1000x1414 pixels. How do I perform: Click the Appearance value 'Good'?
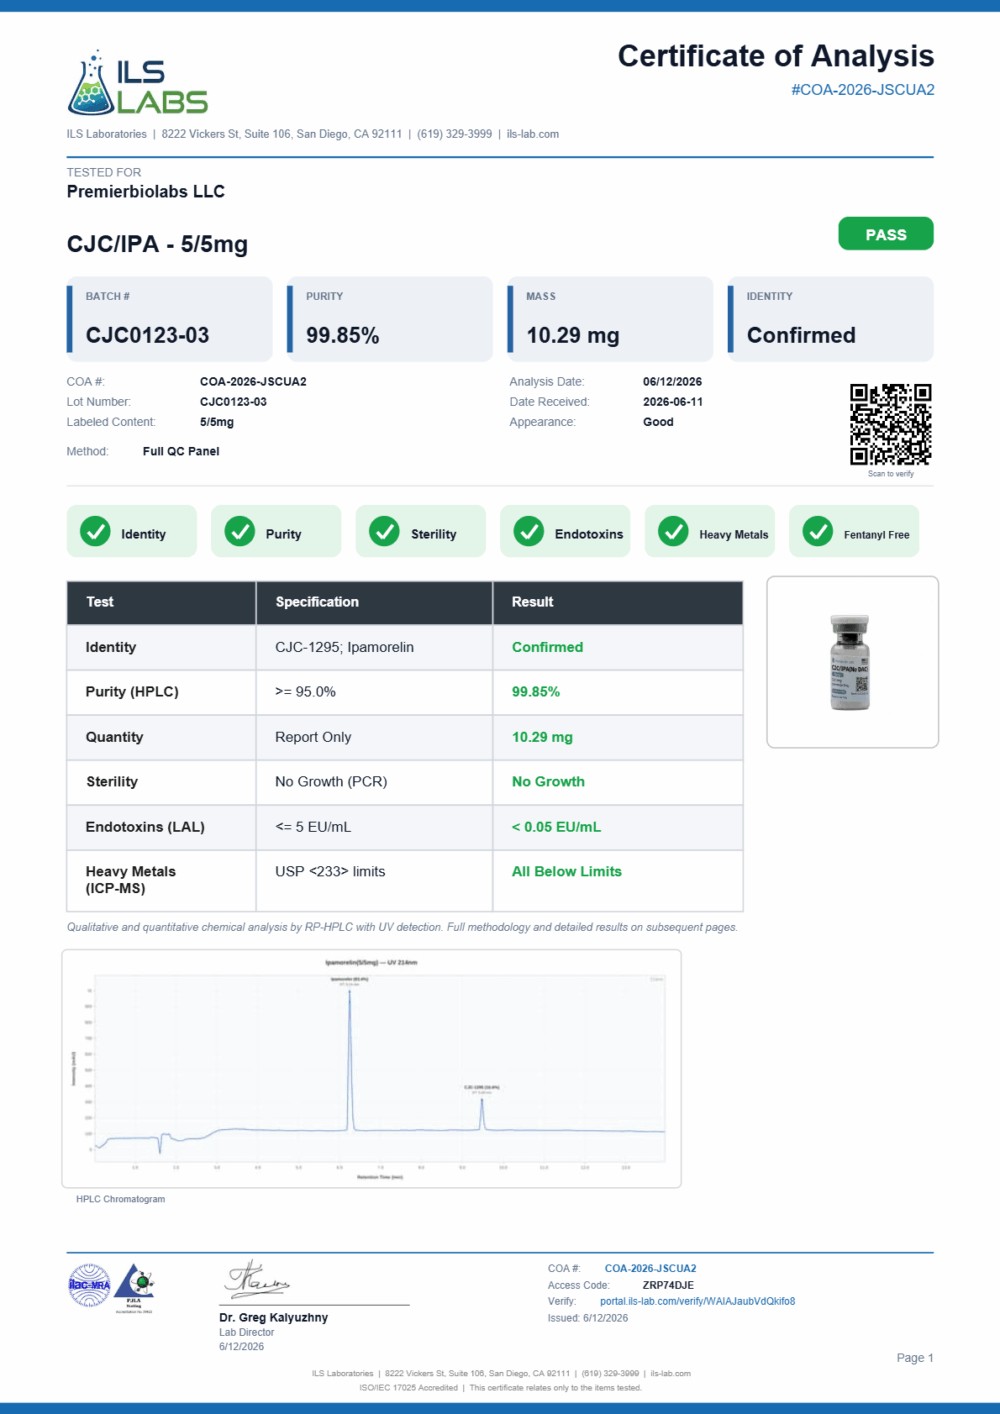point(658,422)
